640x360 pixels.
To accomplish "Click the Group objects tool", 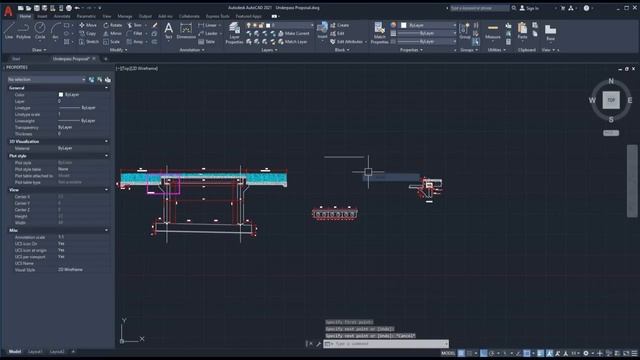I will [x=464, y=31].
